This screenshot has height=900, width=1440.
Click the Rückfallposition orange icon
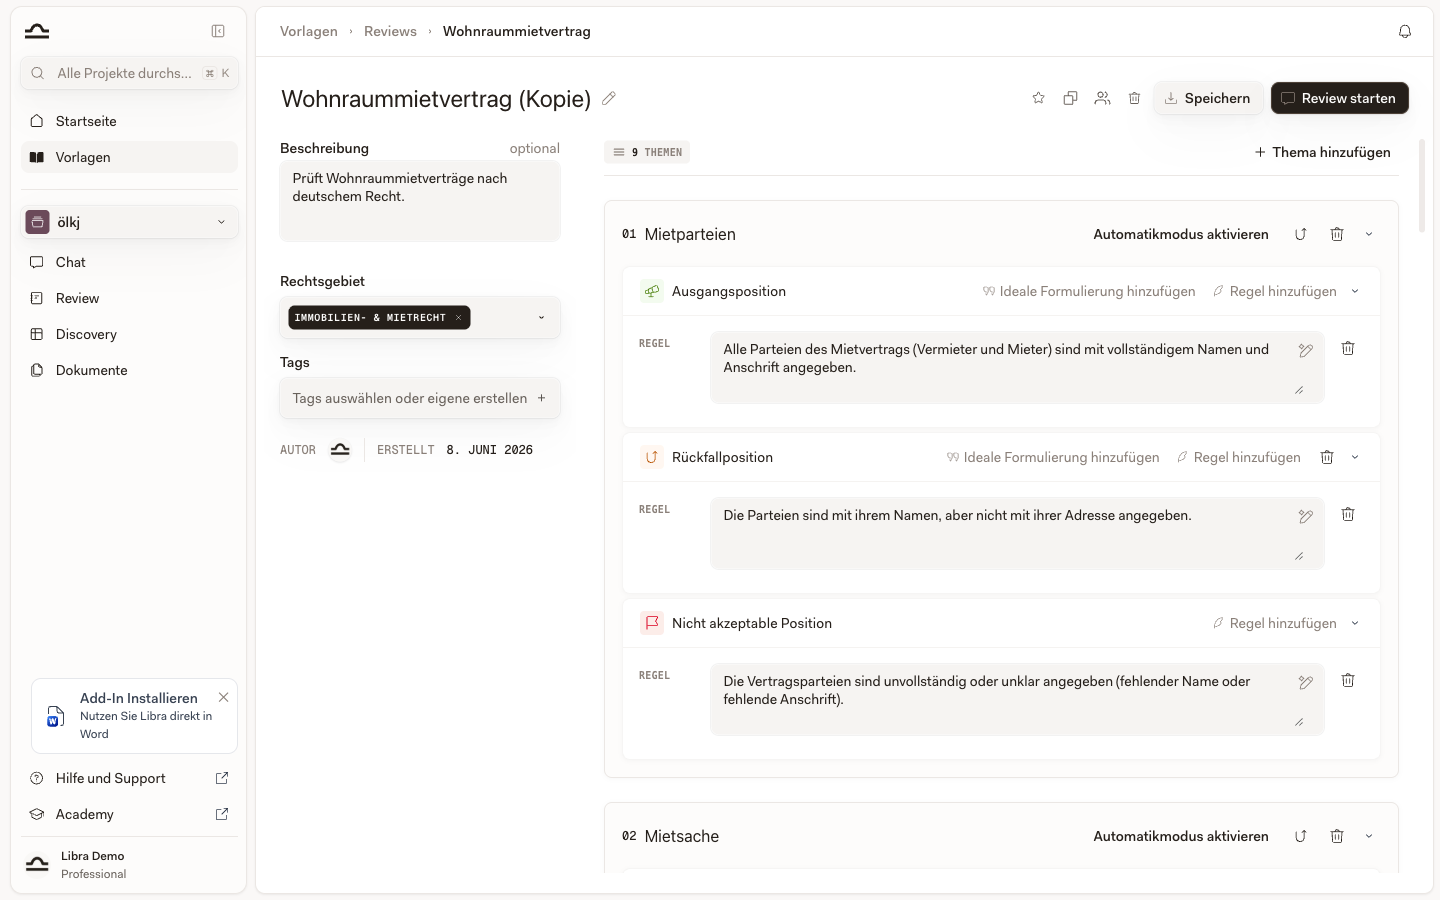pos(652,457)
